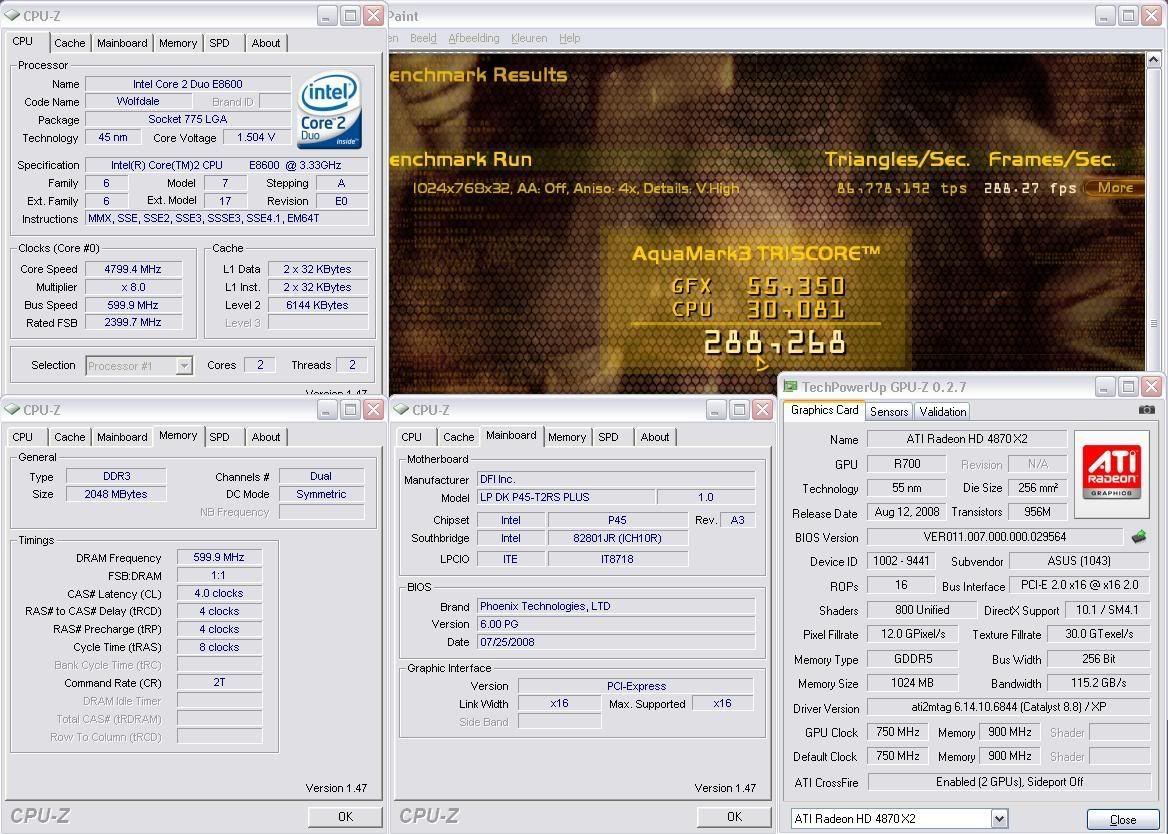This screenshot has width=1168, height=834.
Task: Click the Level 2 cache 6144 KBytes value
Action: point(317,305)
